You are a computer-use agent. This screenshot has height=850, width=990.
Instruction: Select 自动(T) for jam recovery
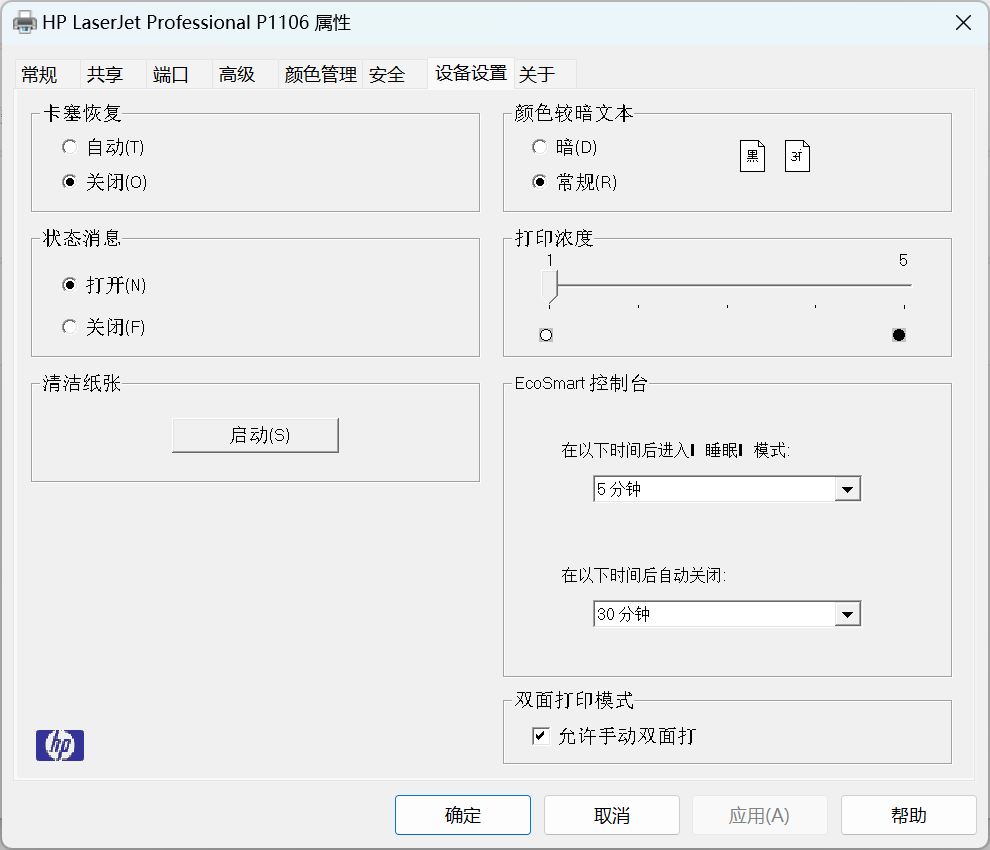tap(69, 147)
